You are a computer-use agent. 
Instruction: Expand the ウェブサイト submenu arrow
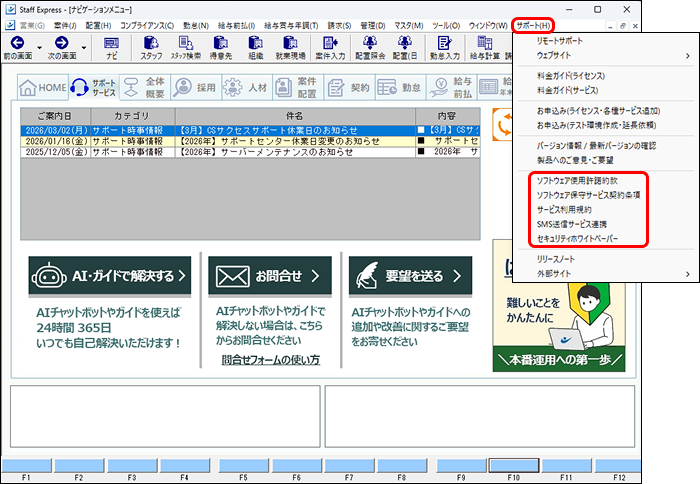[688, 56]
